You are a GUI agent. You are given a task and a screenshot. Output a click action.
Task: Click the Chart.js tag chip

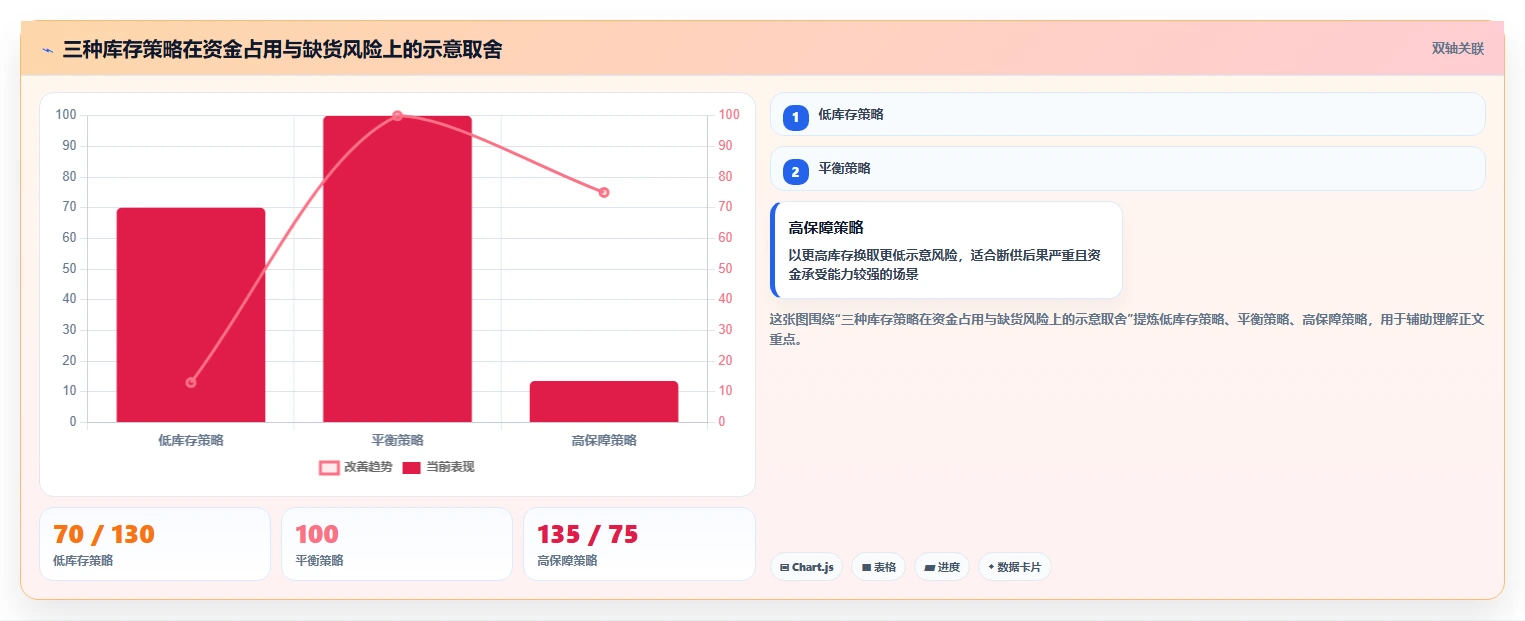coord(806,567)
